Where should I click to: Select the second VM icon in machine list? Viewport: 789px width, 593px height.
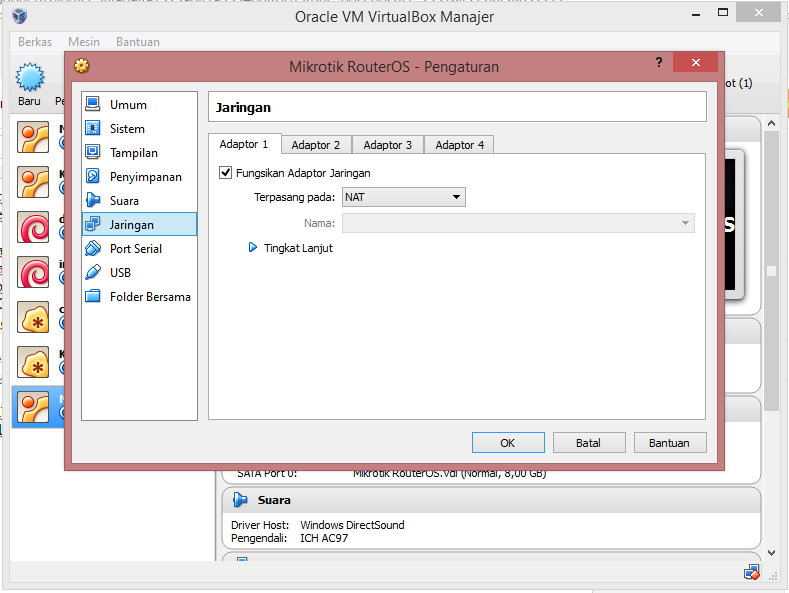tap(33, 182)
